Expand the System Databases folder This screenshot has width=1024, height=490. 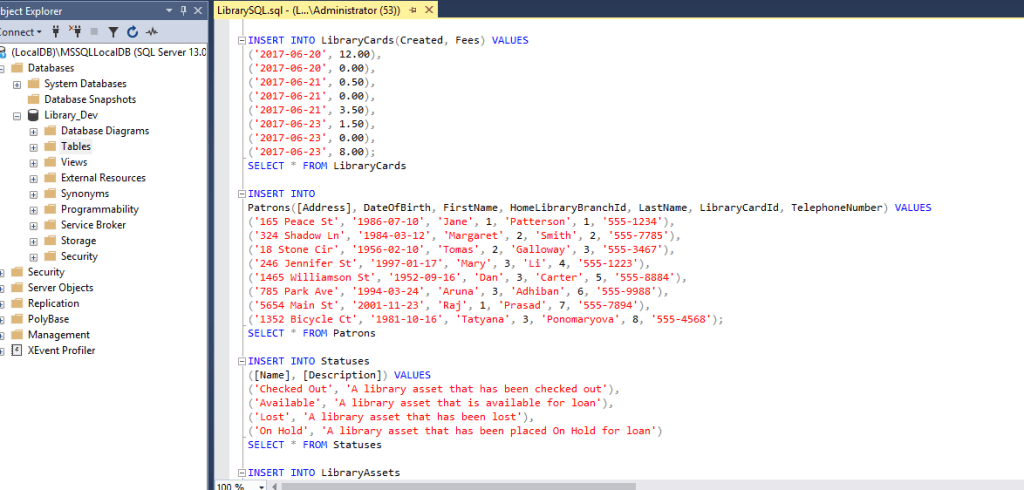(x=17, y=84)
